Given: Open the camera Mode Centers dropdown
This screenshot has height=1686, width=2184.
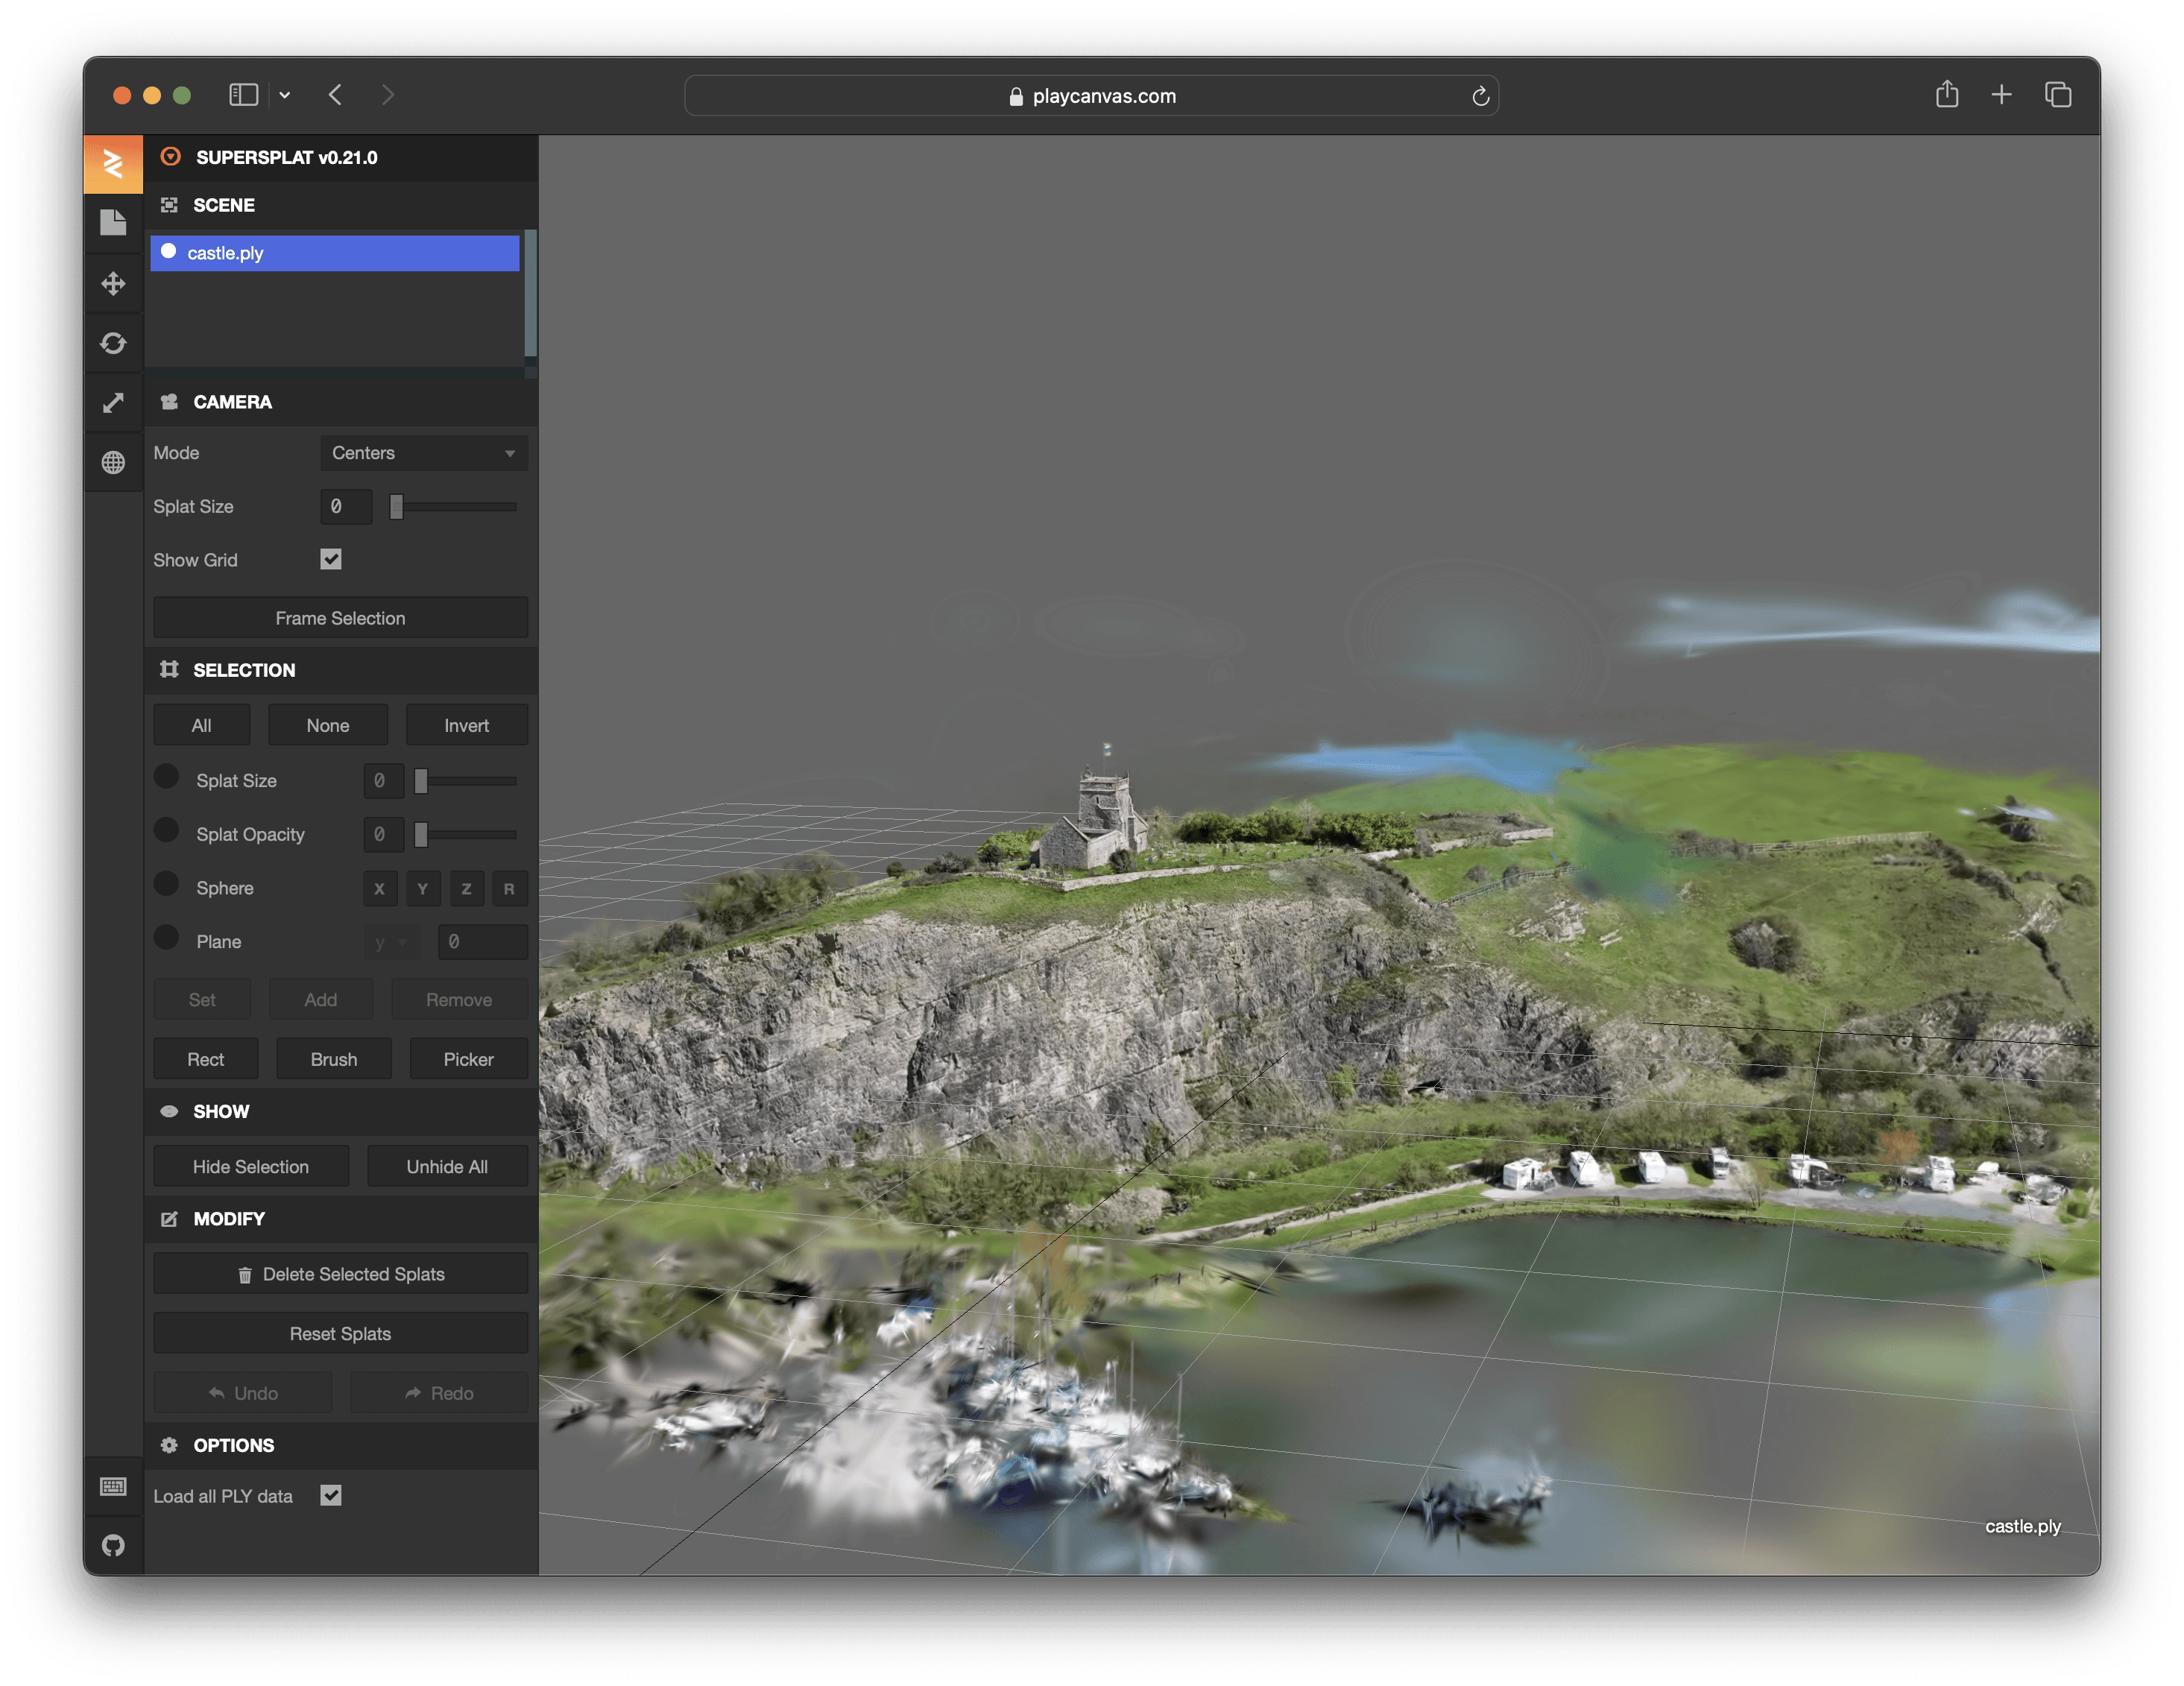Looking at the screenshot, I should click(424, 453).
